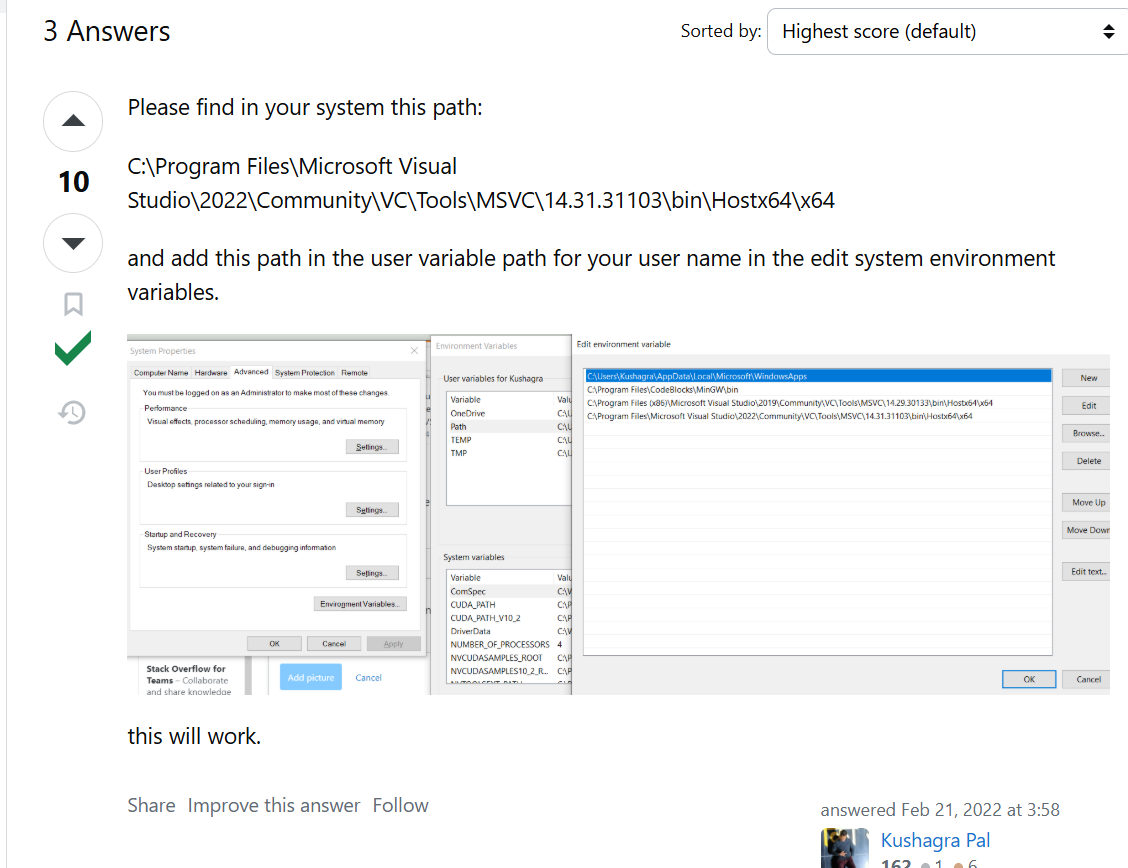
Task: Follow this answer
Action: coord(400,805)
